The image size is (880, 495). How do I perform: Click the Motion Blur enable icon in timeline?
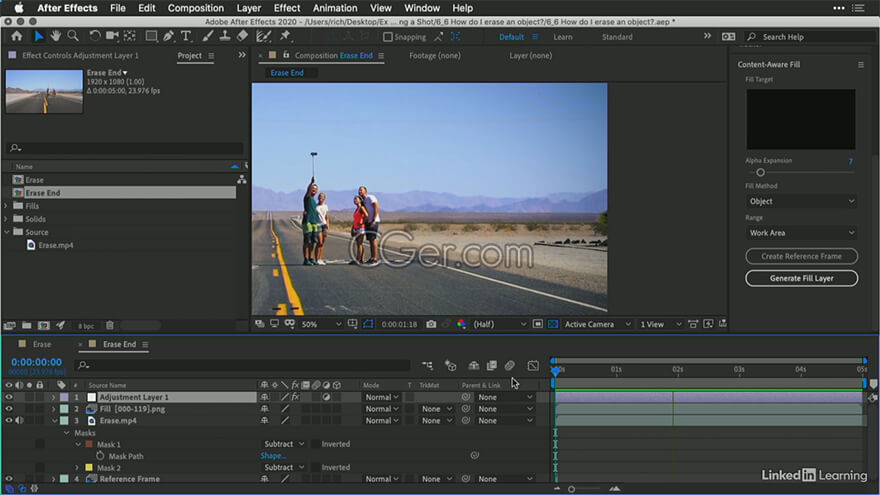pos(510,366)
